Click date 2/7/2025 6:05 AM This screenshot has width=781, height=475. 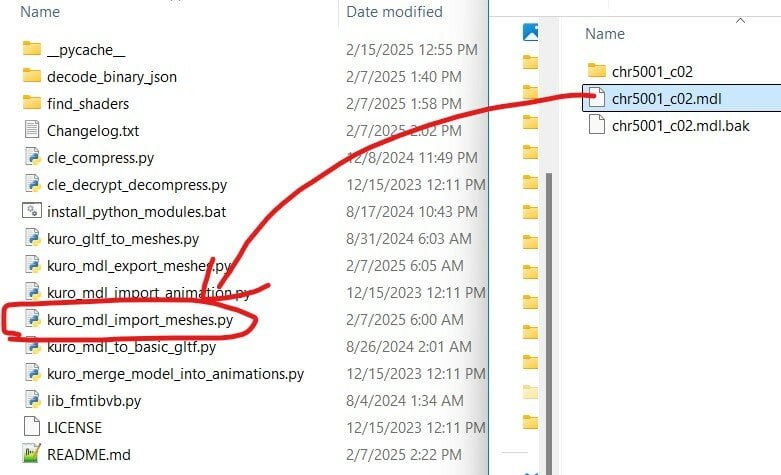(404, 265)
